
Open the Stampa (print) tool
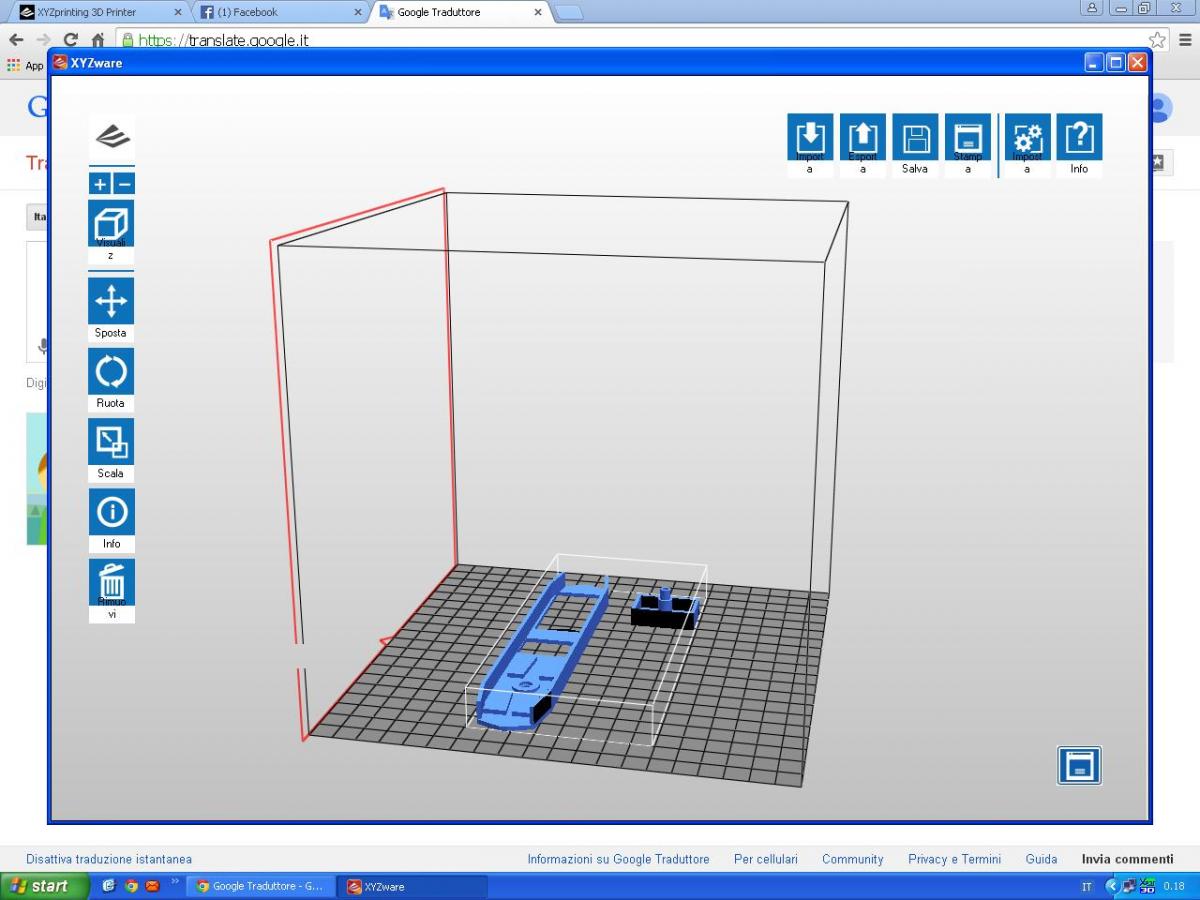pos(967,137)
